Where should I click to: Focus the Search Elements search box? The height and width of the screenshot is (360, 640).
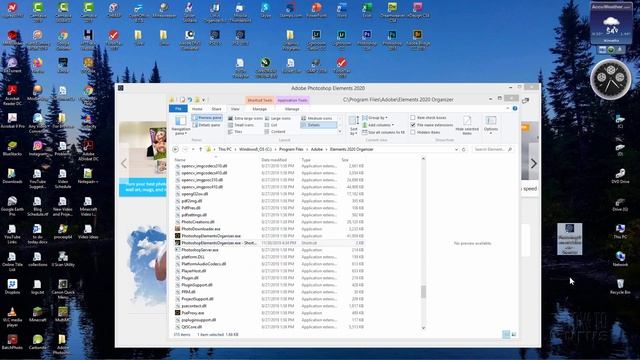click(x=492, y=149)
